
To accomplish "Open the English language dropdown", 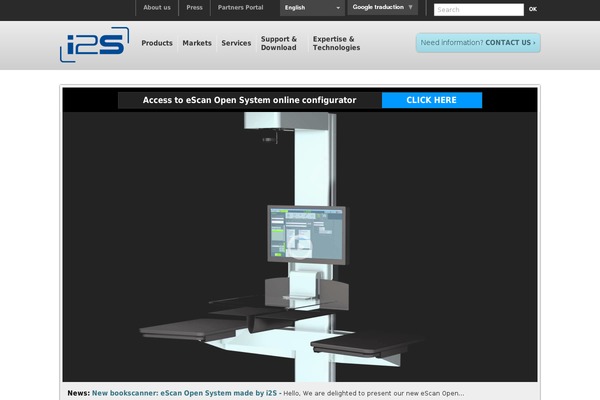I will click(x=312, y=8).
